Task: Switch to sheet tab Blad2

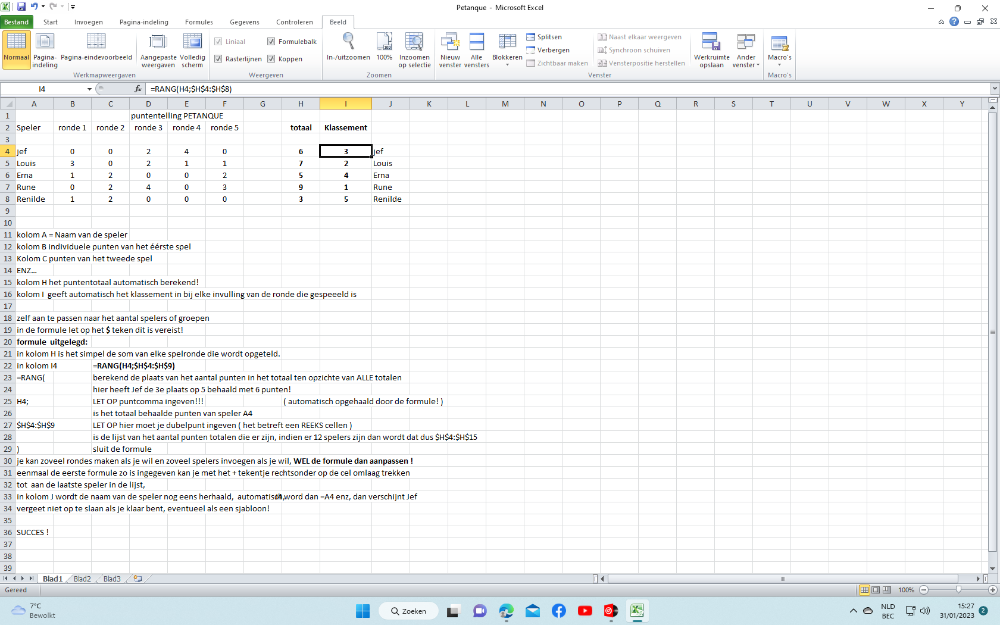Action: [x=82, y=579]
